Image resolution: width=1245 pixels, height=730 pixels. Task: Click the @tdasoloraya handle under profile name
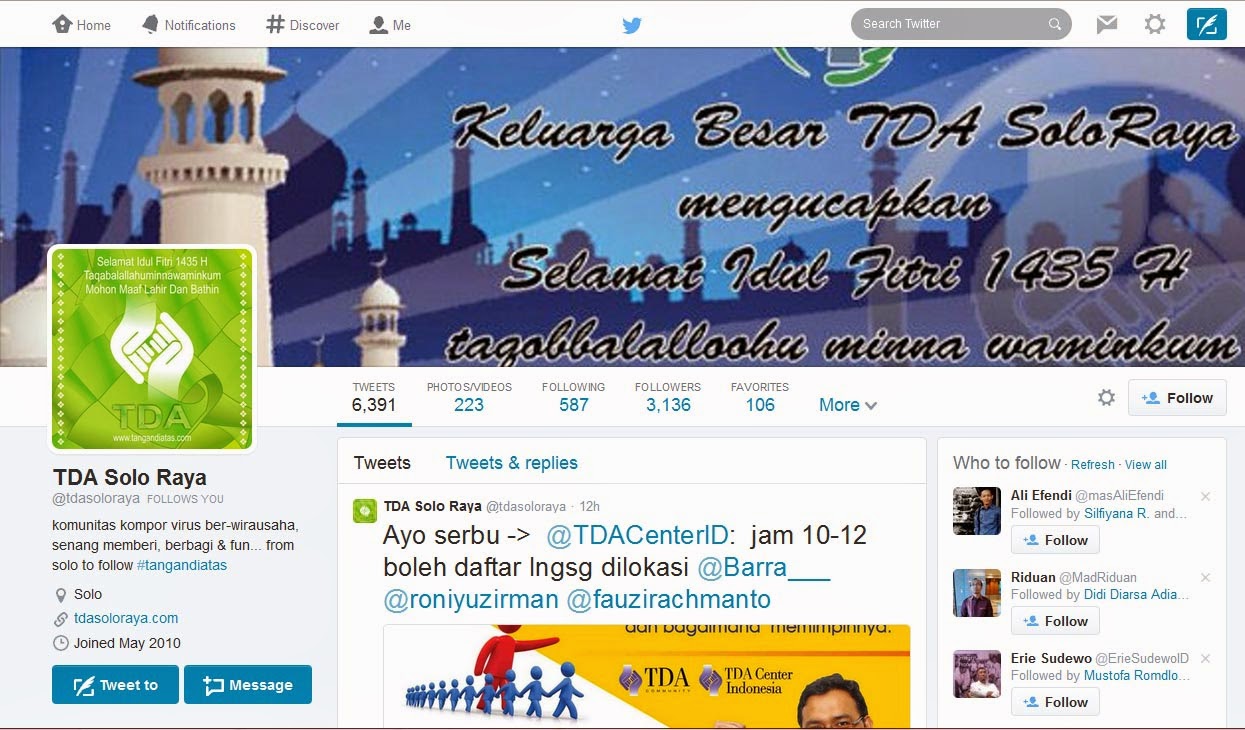tap(96, 499)
